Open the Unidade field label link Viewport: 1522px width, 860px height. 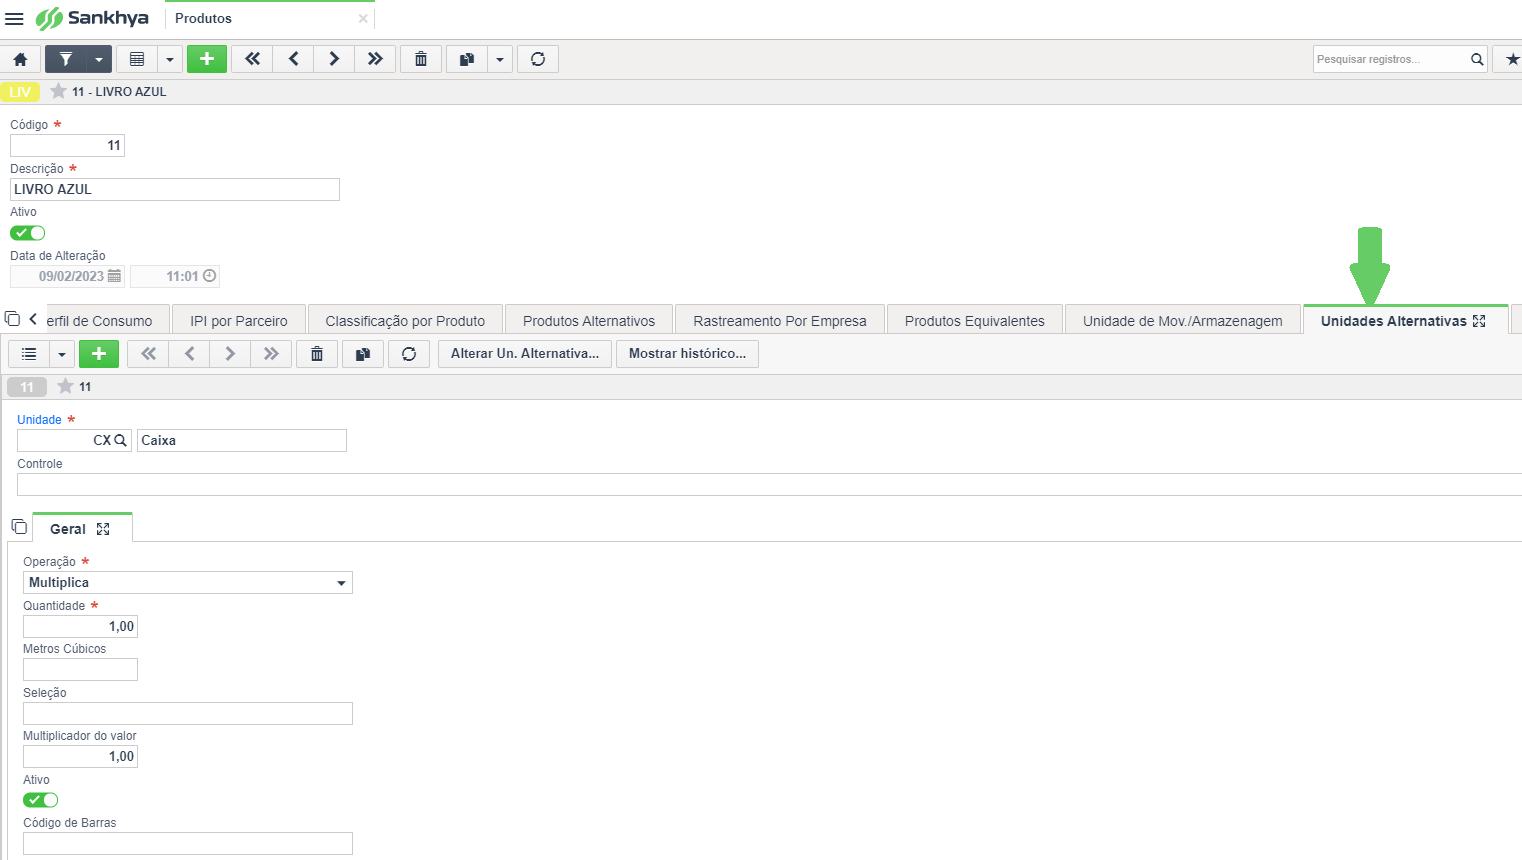[39, 420]
